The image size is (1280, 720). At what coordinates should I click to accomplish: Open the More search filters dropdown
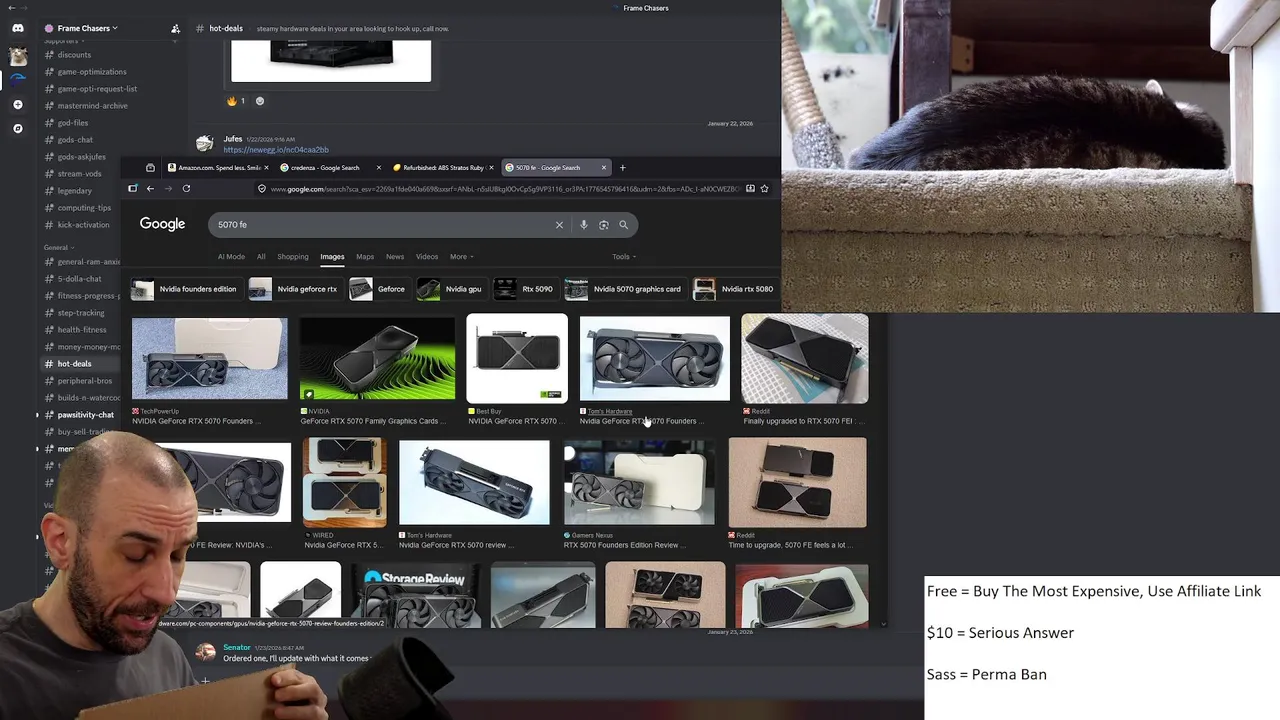point(461,256)
